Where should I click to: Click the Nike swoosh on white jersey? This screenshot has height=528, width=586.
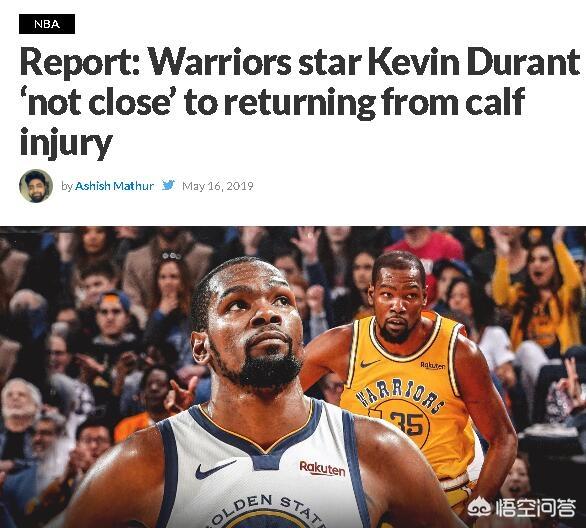pos(214,469)
